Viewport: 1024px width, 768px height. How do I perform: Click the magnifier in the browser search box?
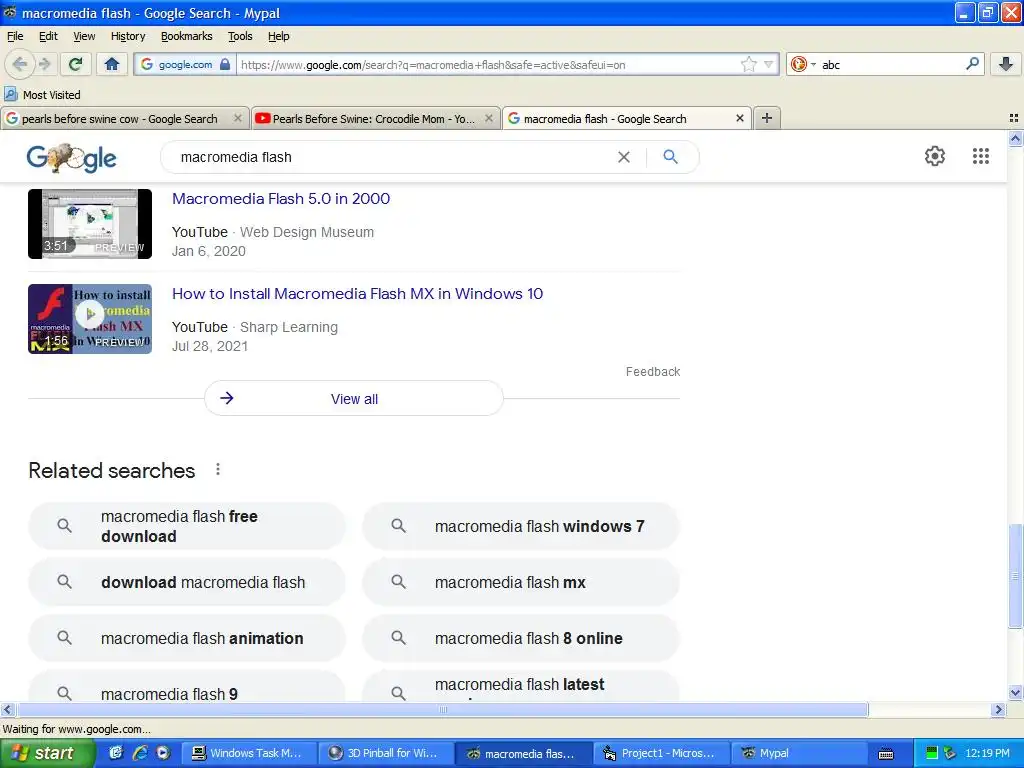pos(972,64)
